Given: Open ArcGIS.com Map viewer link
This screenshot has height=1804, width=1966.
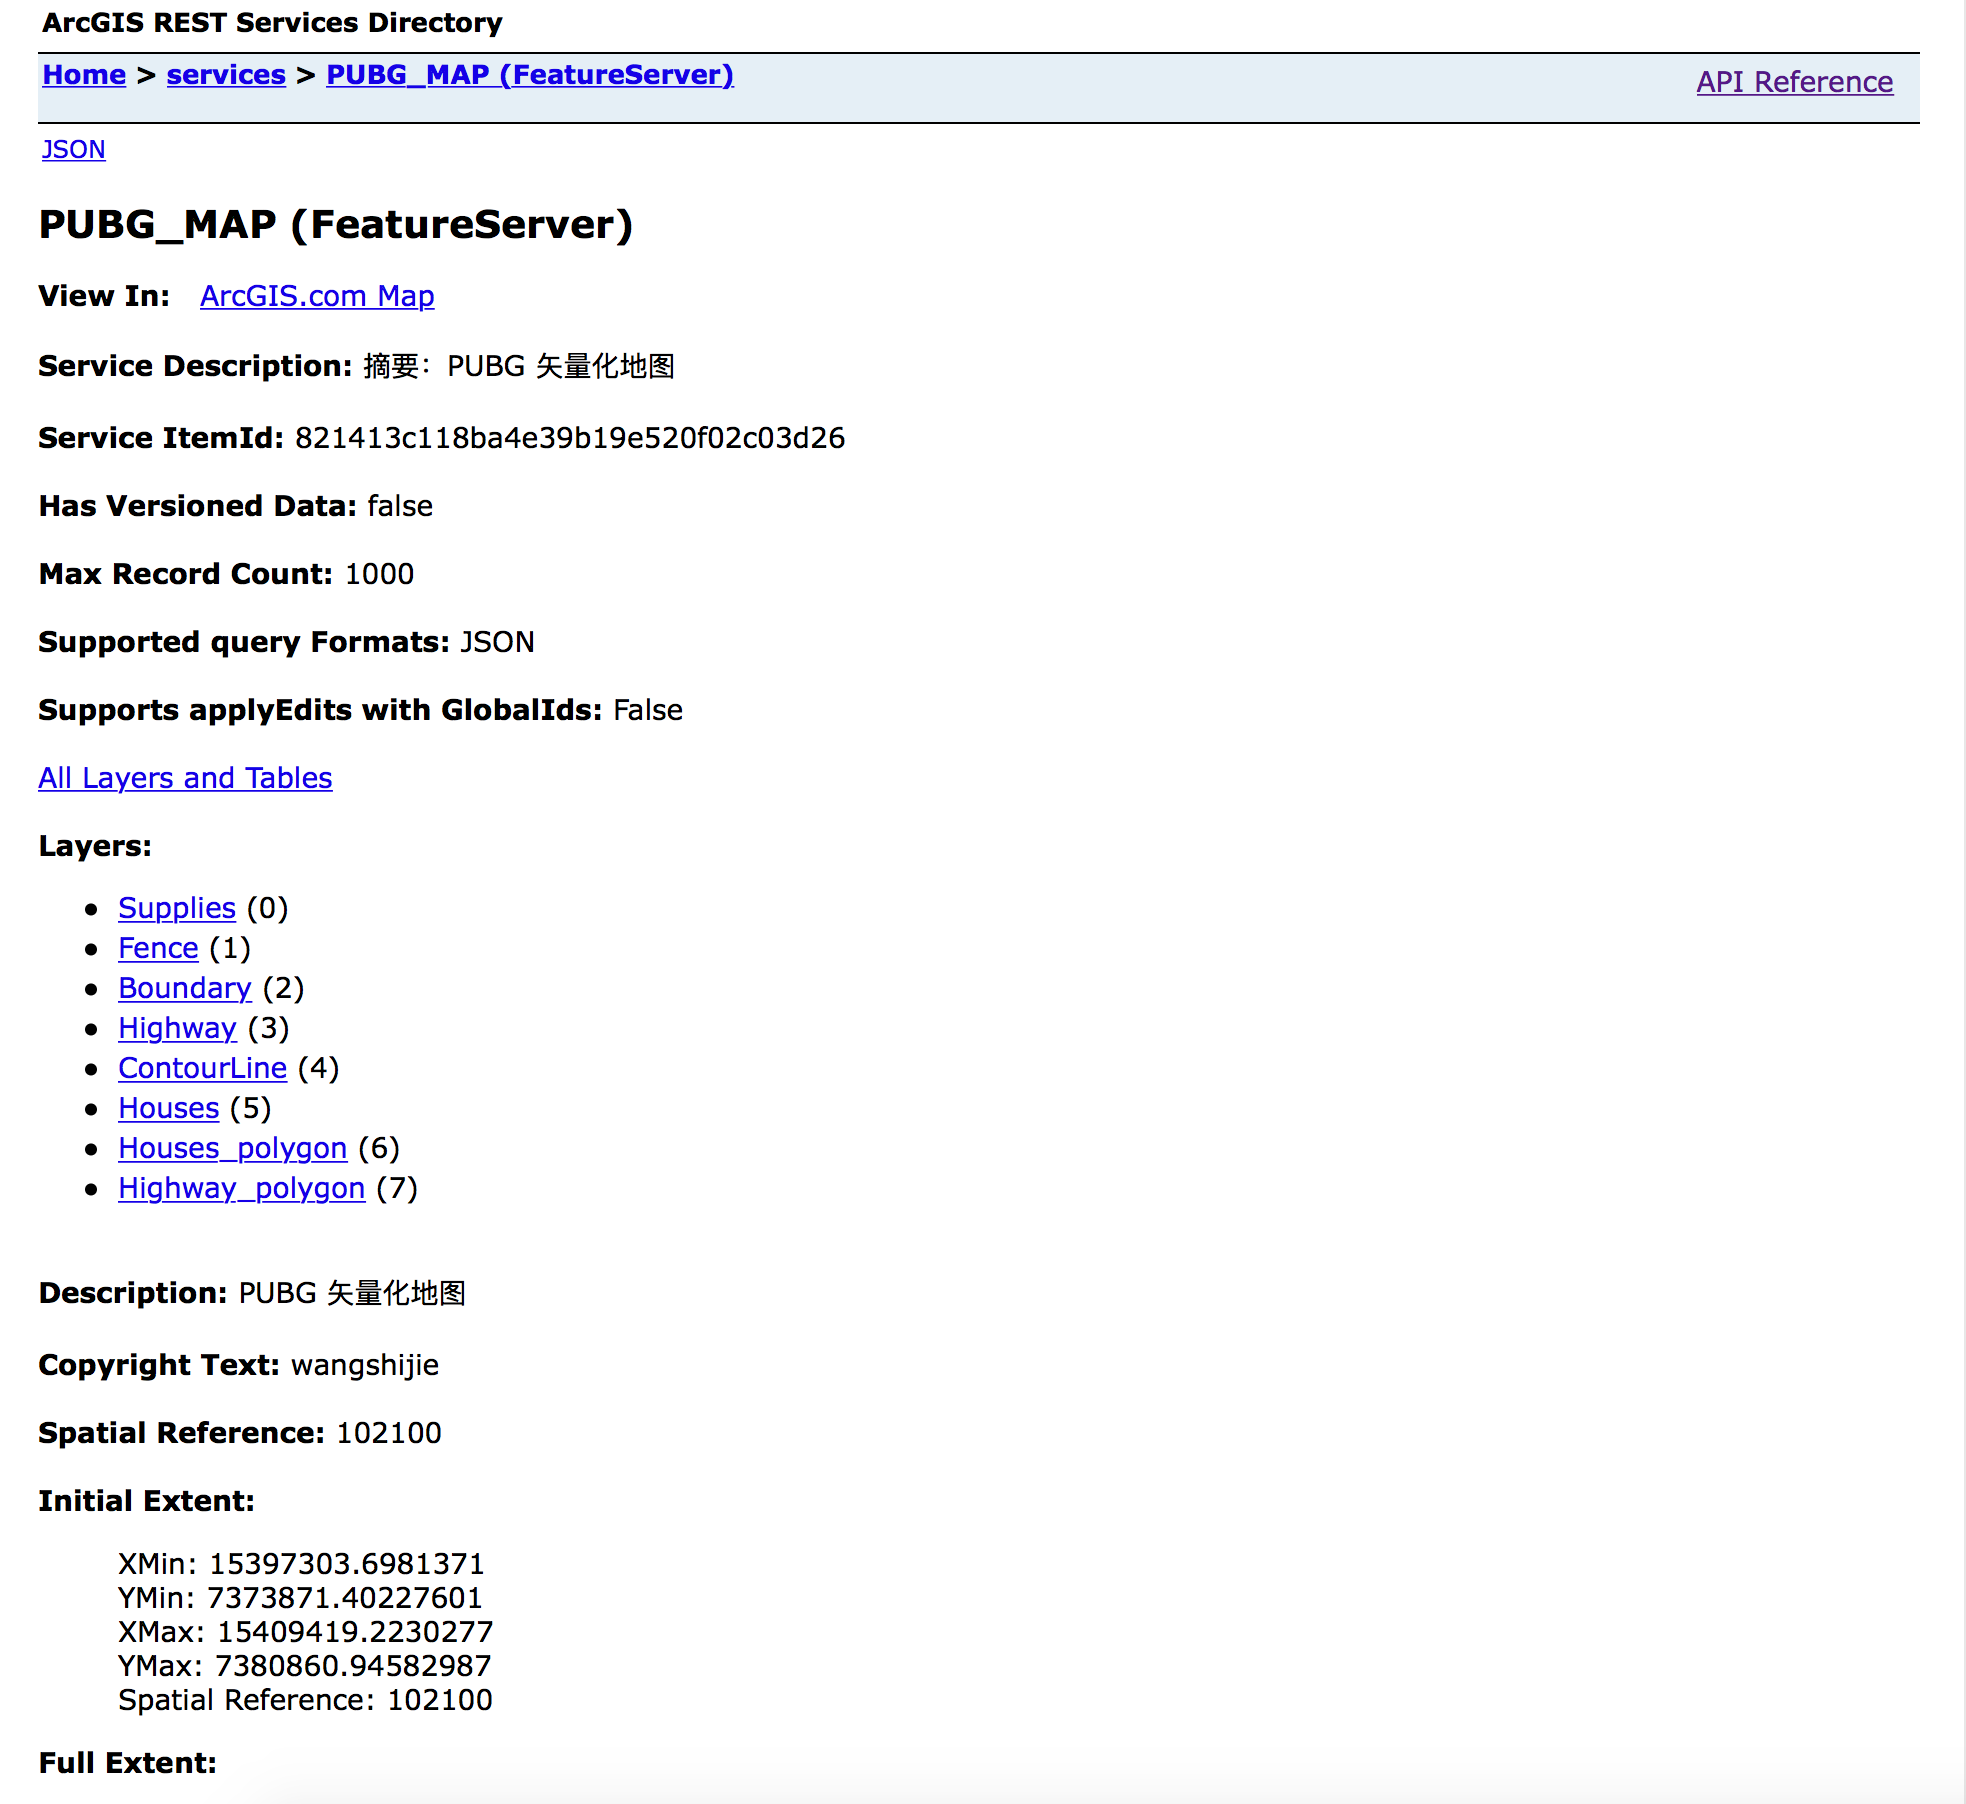Looking at the screenshot, I should tap(317, 296).
